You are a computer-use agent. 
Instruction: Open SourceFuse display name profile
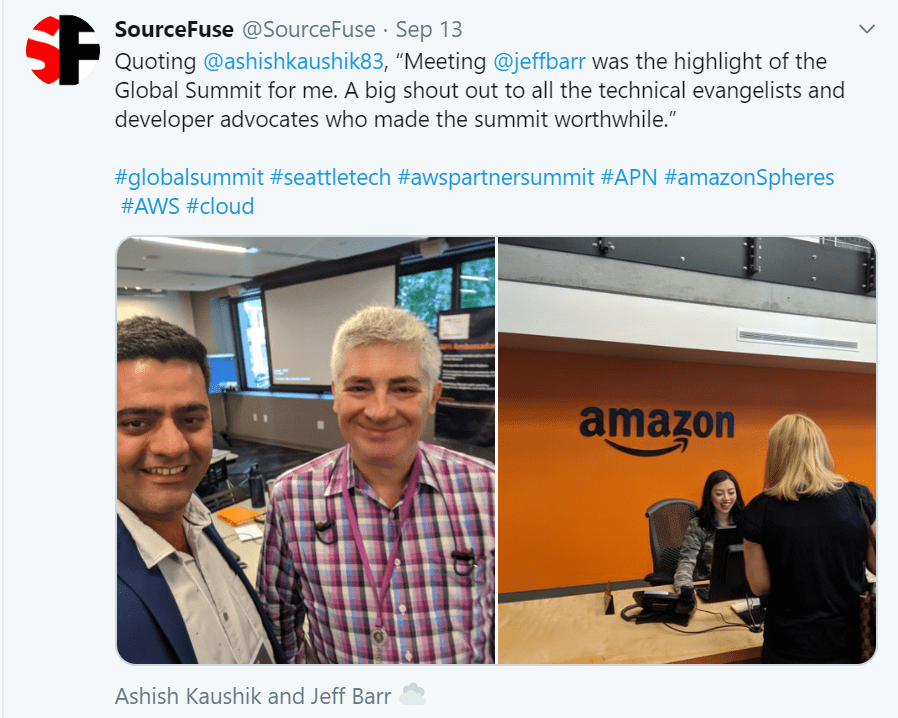[x=174, y=30]
